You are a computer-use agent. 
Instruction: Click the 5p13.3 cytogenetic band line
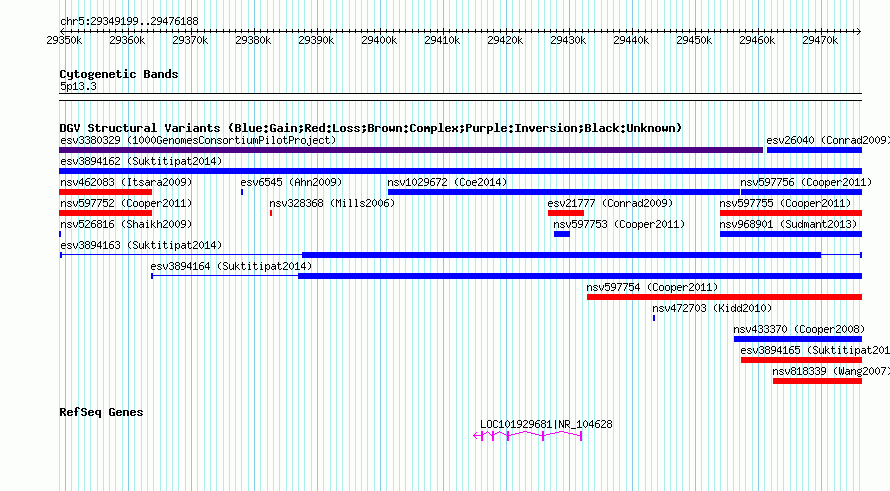coord(460,97)
